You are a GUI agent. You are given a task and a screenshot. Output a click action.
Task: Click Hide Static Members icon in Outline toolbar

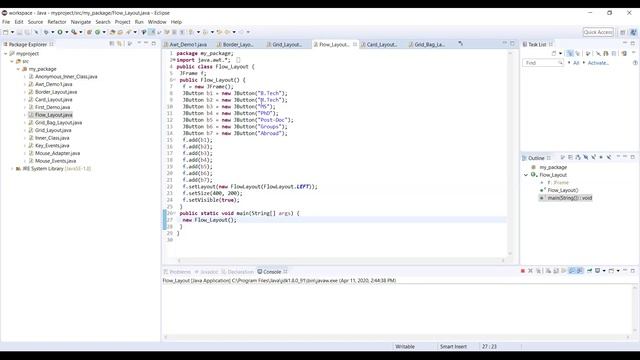593,158
